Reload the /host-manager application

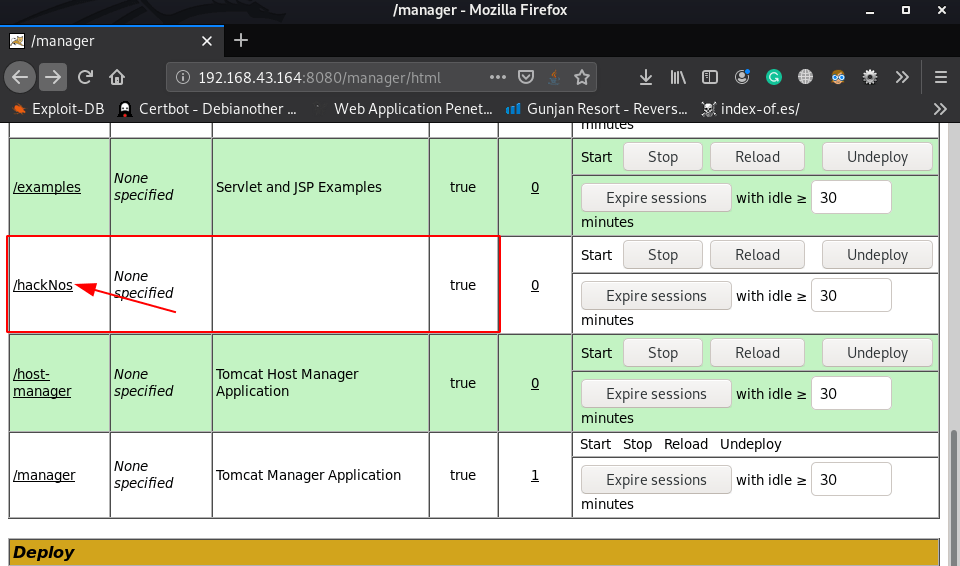click(757, 353)
